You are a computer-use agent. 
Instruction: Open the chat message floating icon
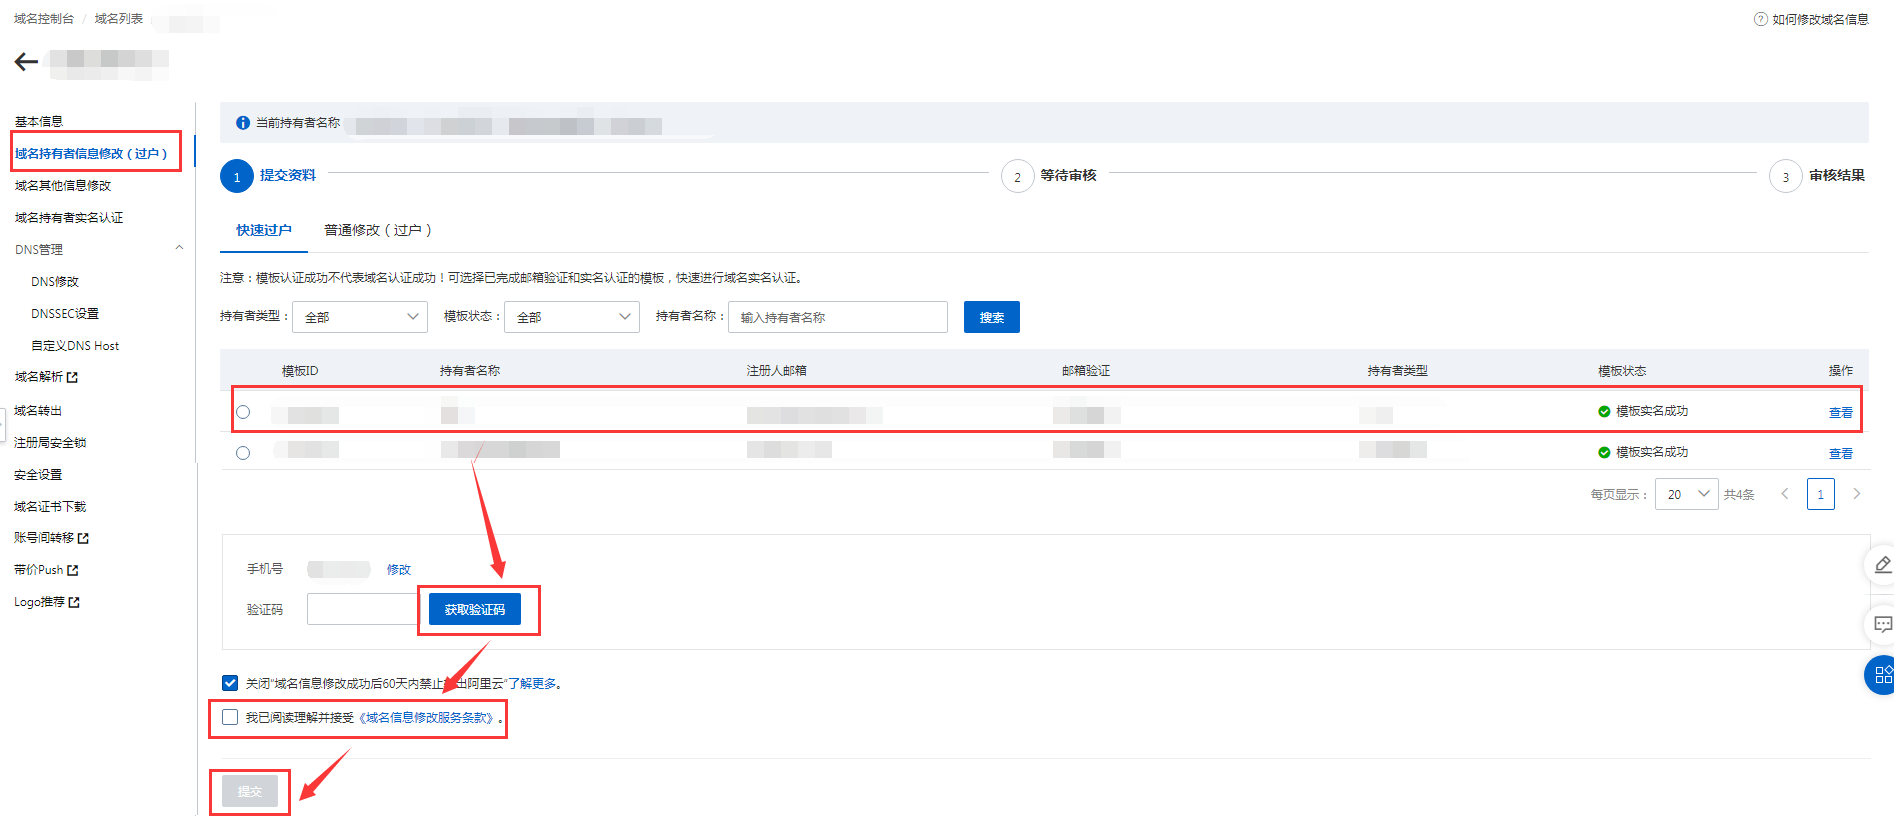click(1882, 625)
